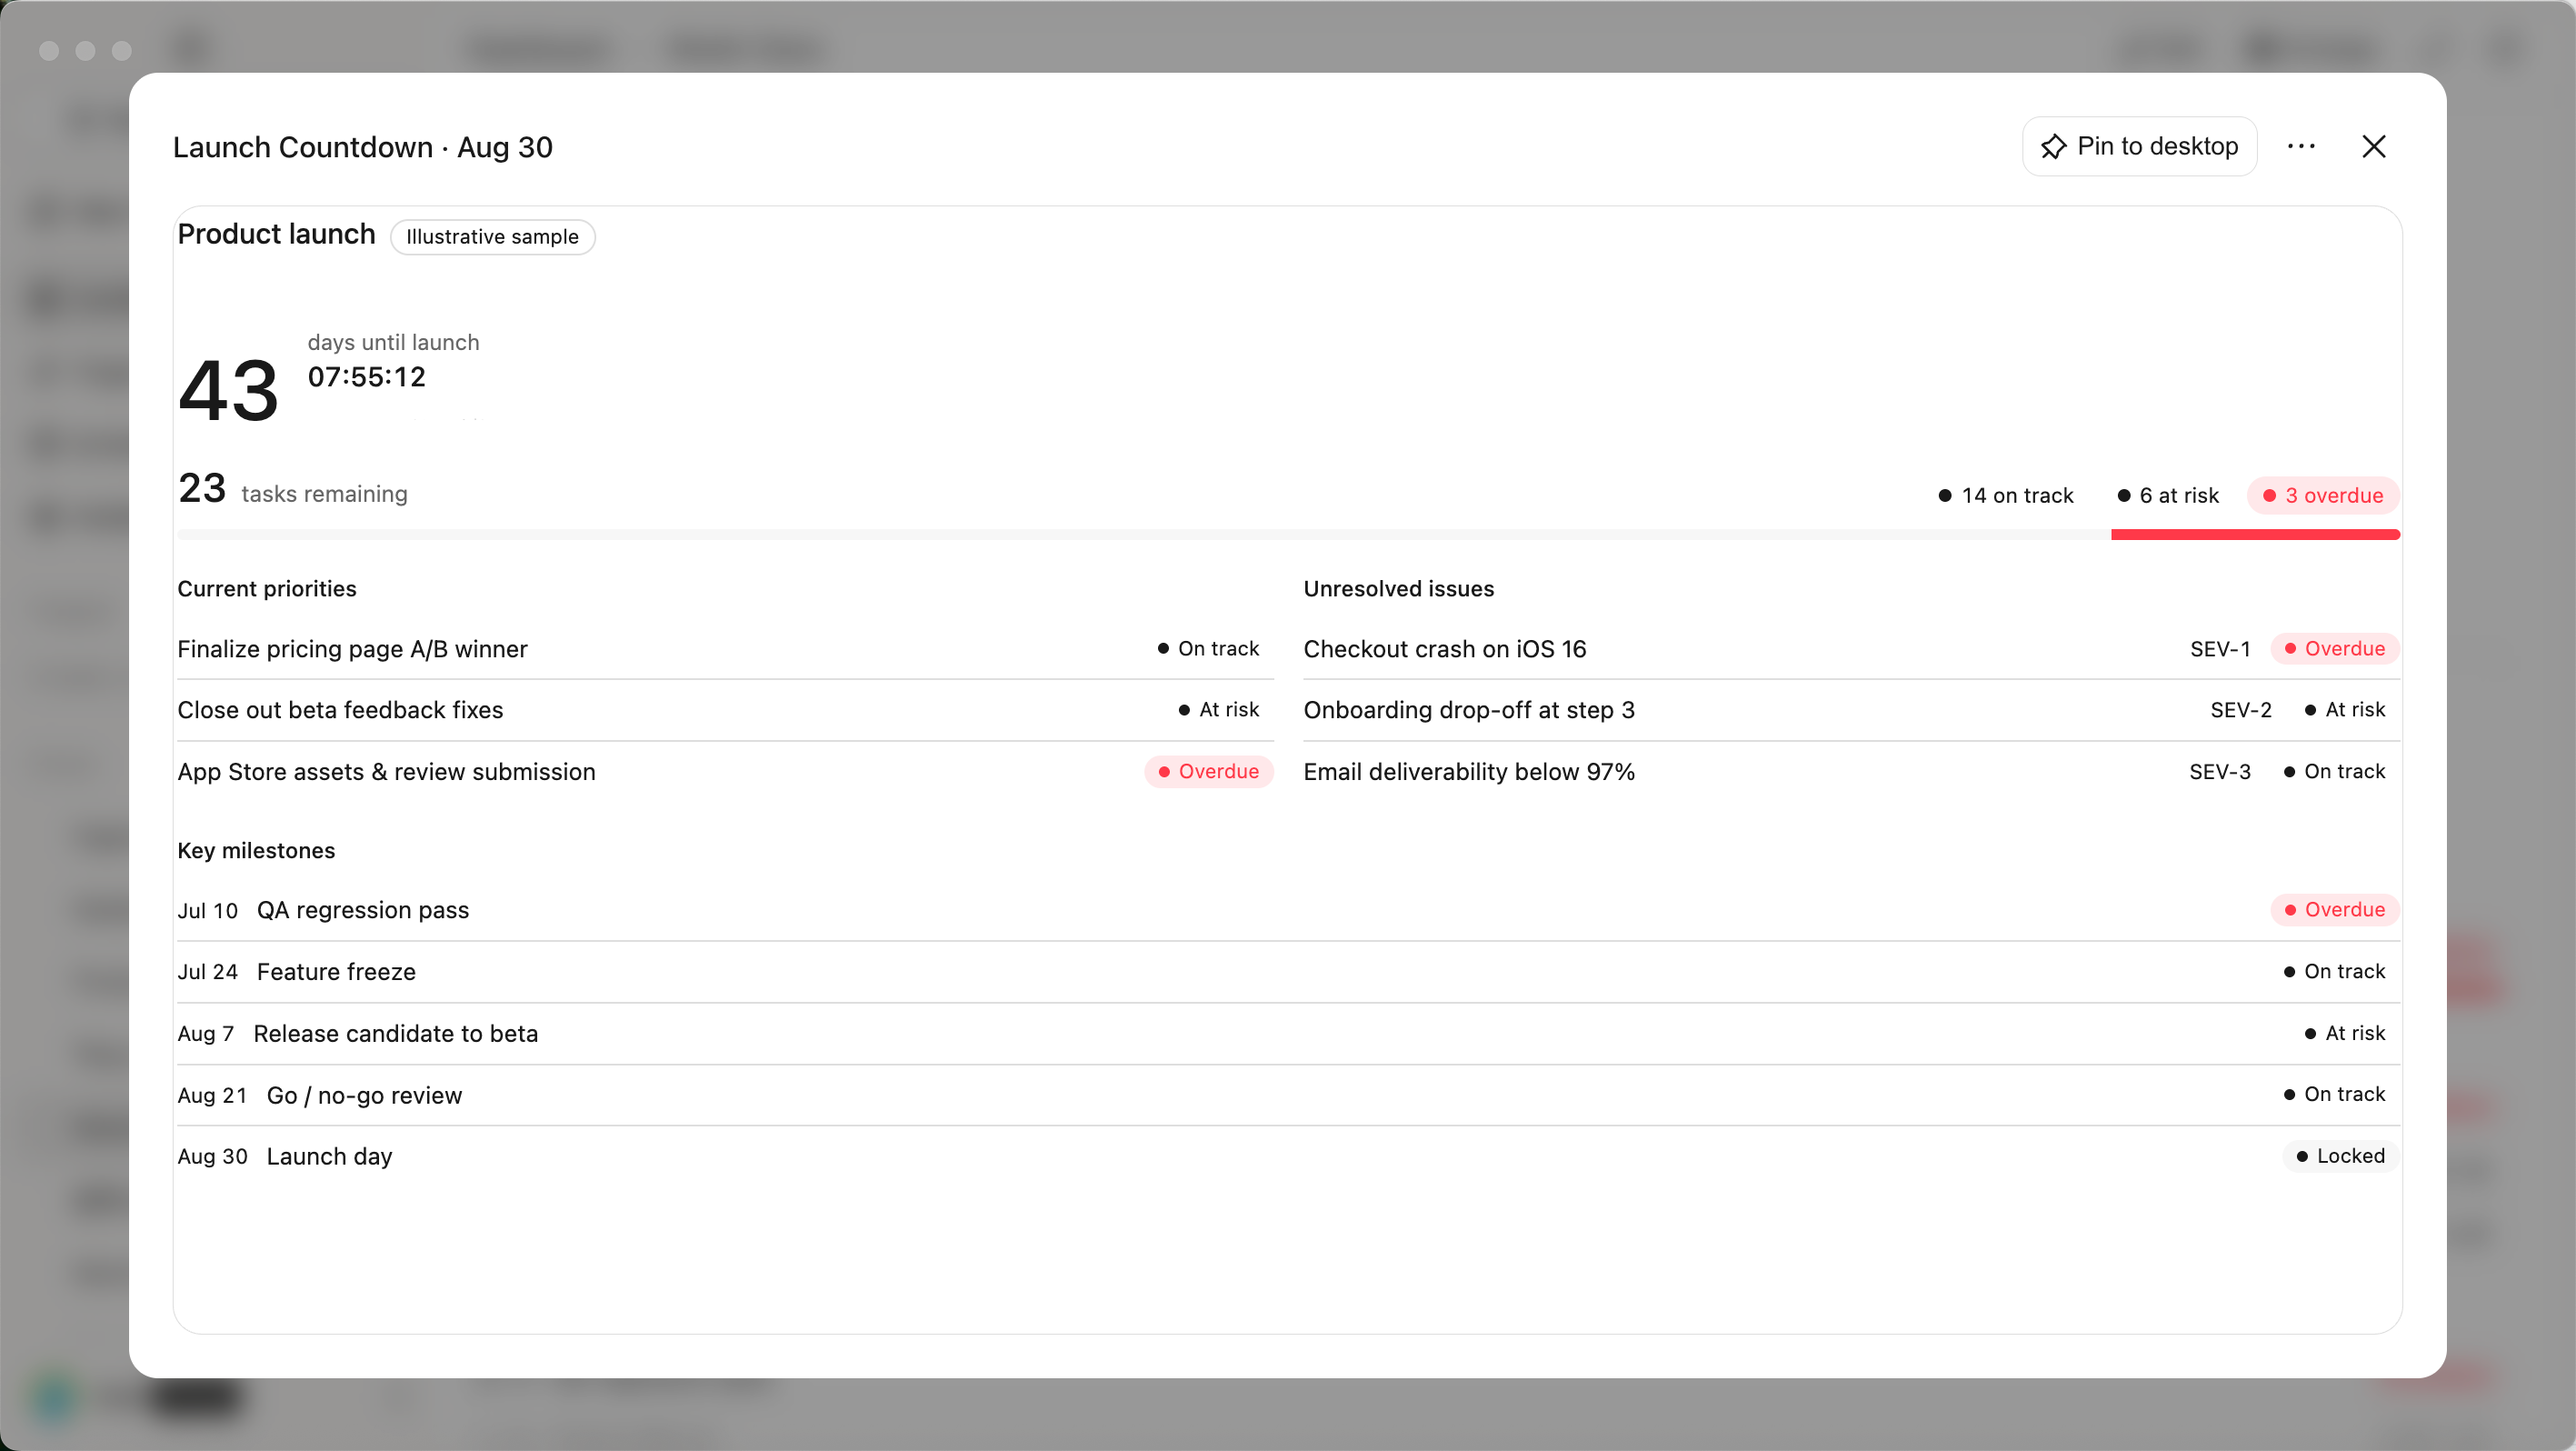This screenshot has width=2576, height=1451.
Task: Click On track status on Go / no-go row
Action: [x=2335, y=1095]
